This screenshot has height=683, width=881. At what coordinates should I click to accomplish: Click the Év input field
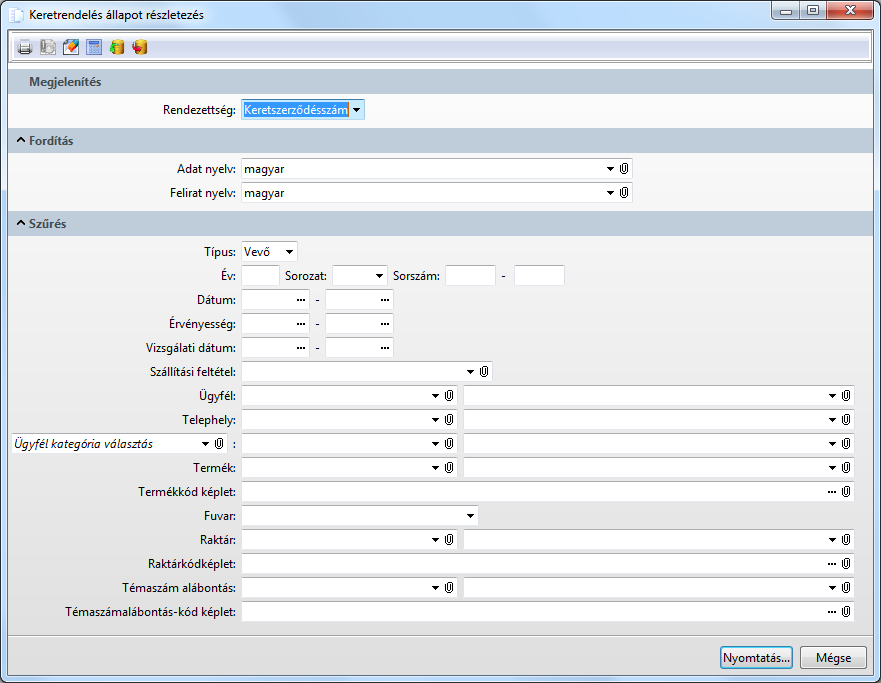tap(260, 275)
